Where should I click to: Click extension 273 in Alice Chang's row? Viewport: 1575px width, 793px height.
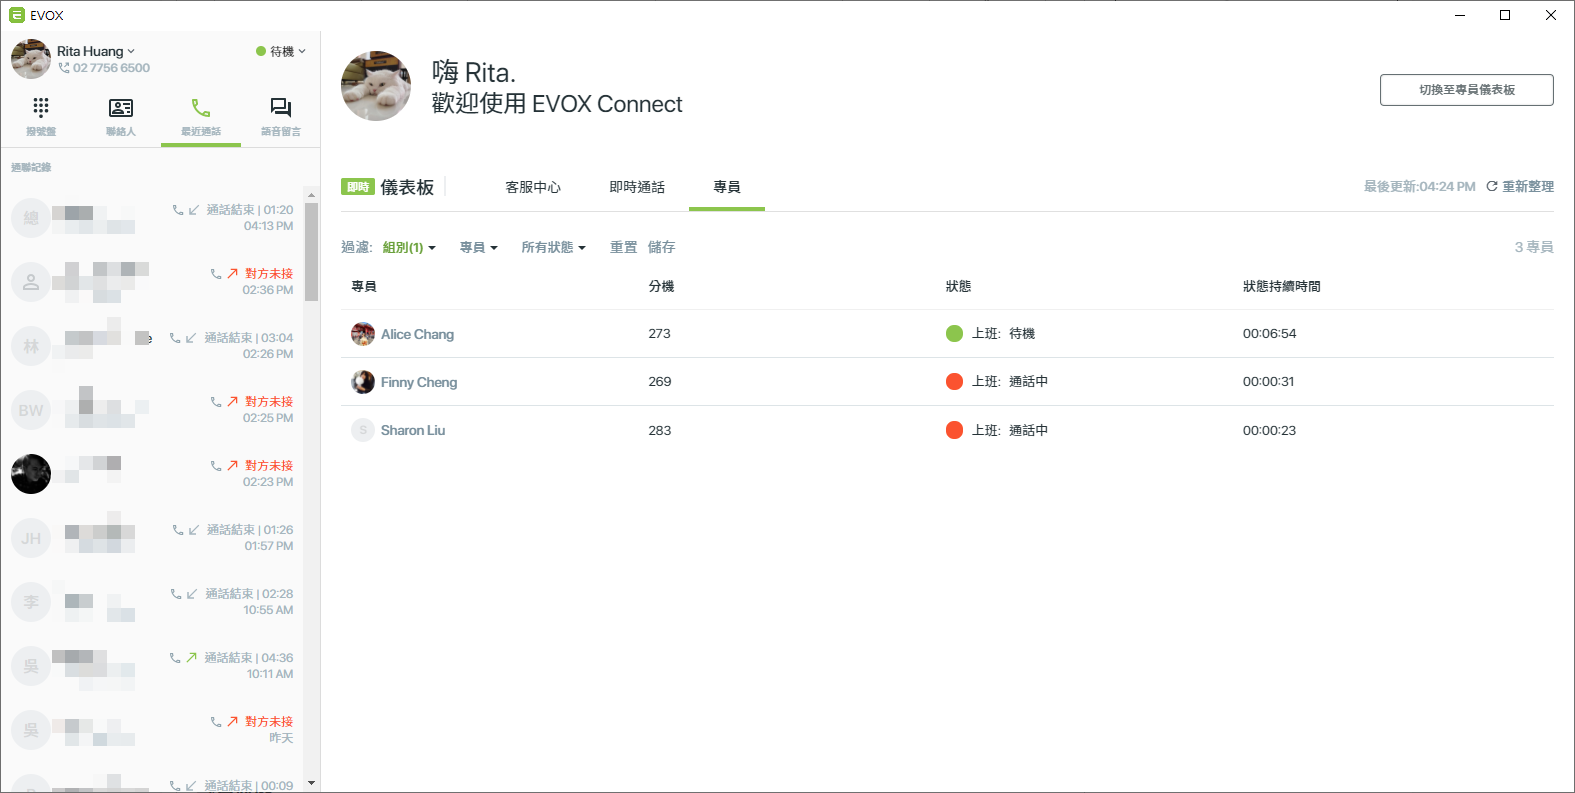(x=659, y=334)
